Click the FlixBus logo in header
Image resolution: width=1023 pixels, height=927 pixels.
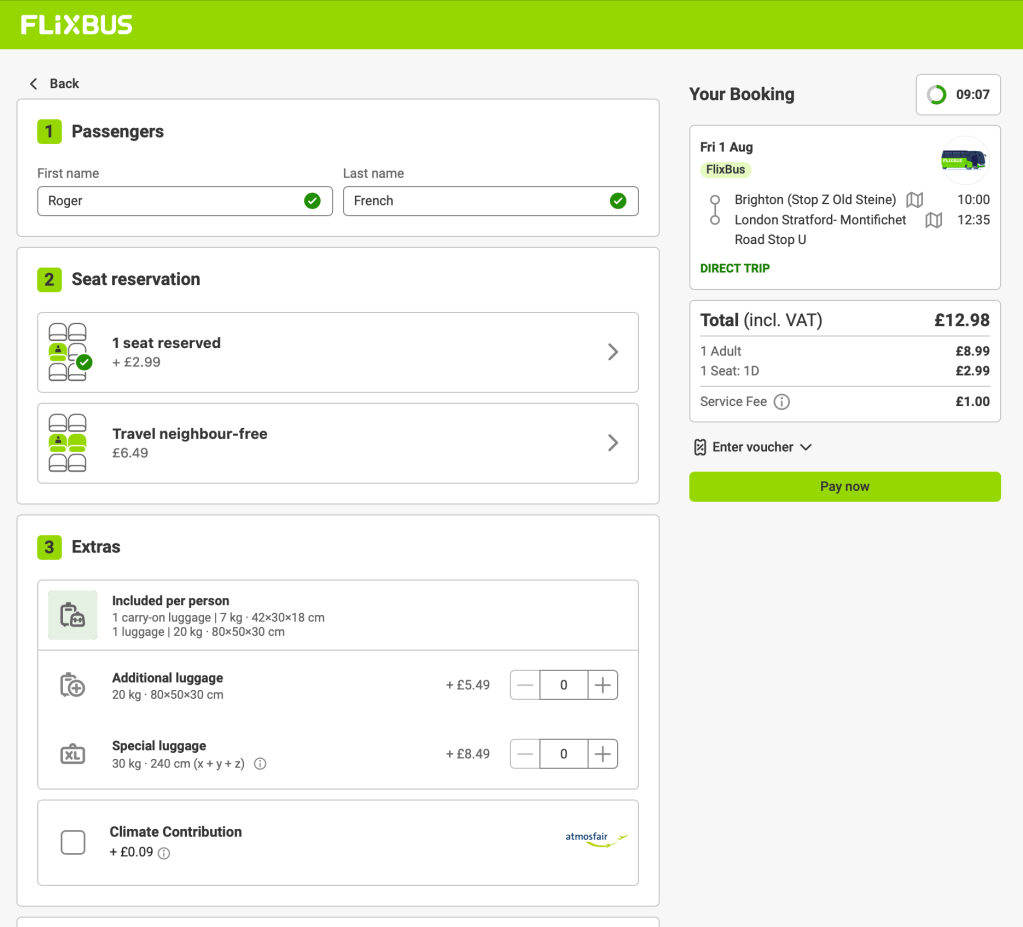pos(76,25)
